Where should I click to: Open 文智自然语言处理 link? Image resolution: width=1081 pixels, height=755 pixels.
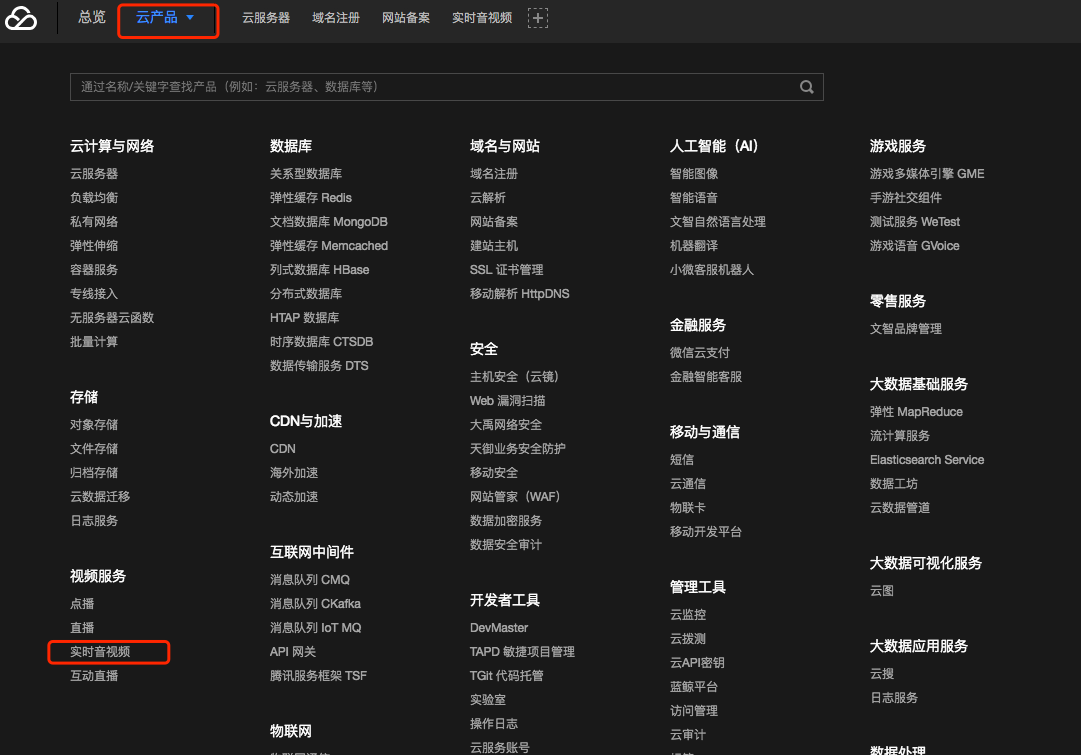tap(718, 222)
